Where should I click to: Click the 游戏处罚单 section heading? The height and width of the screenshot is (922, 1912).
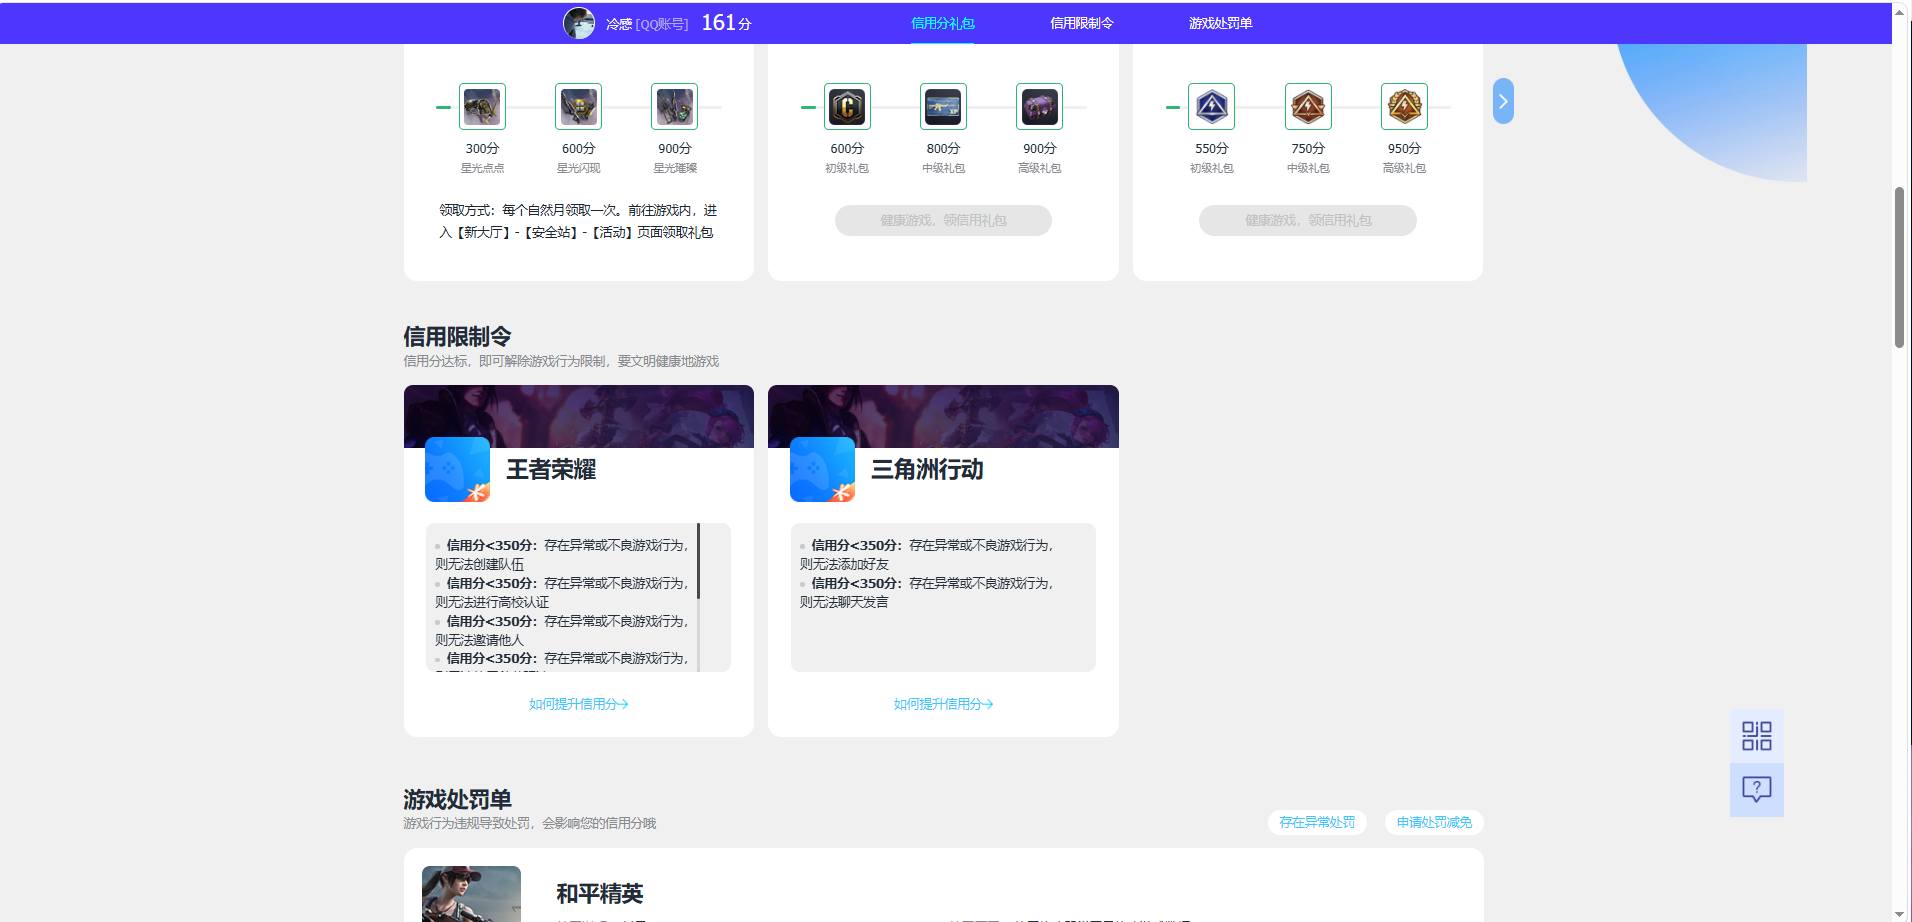(x=457, y=799)
